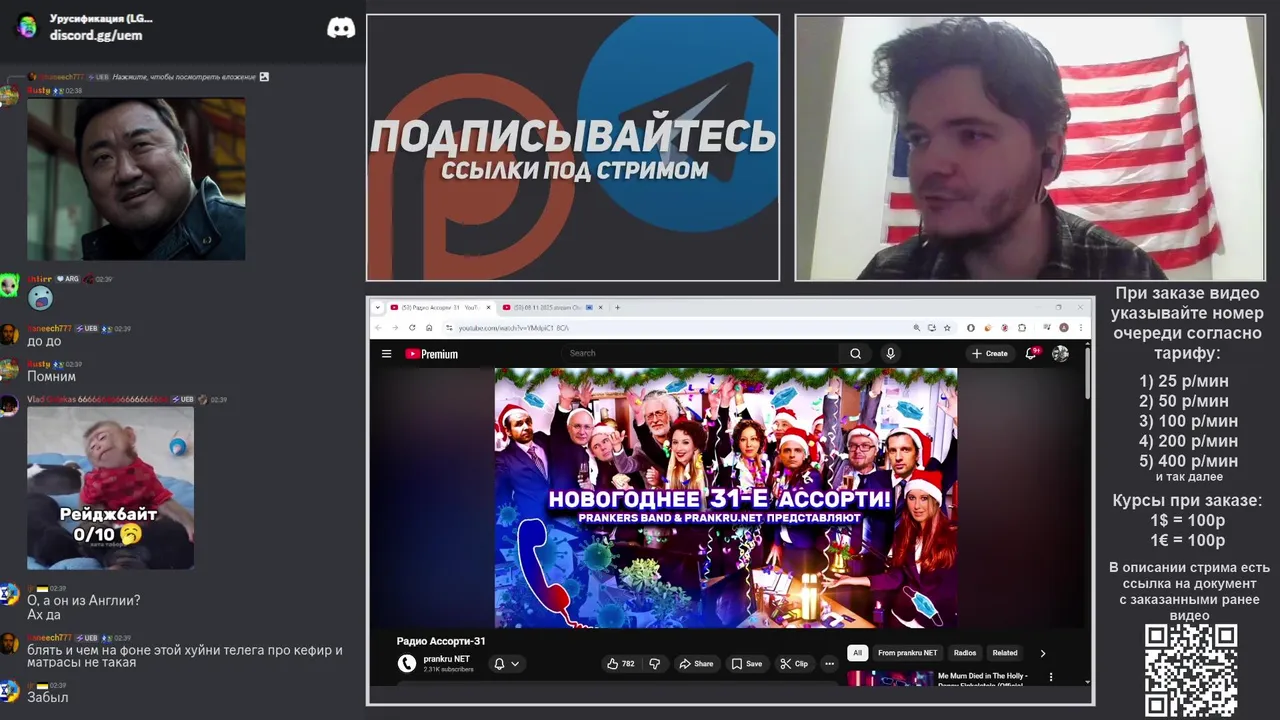Switch to the second stream browser tab

point(551,307)
